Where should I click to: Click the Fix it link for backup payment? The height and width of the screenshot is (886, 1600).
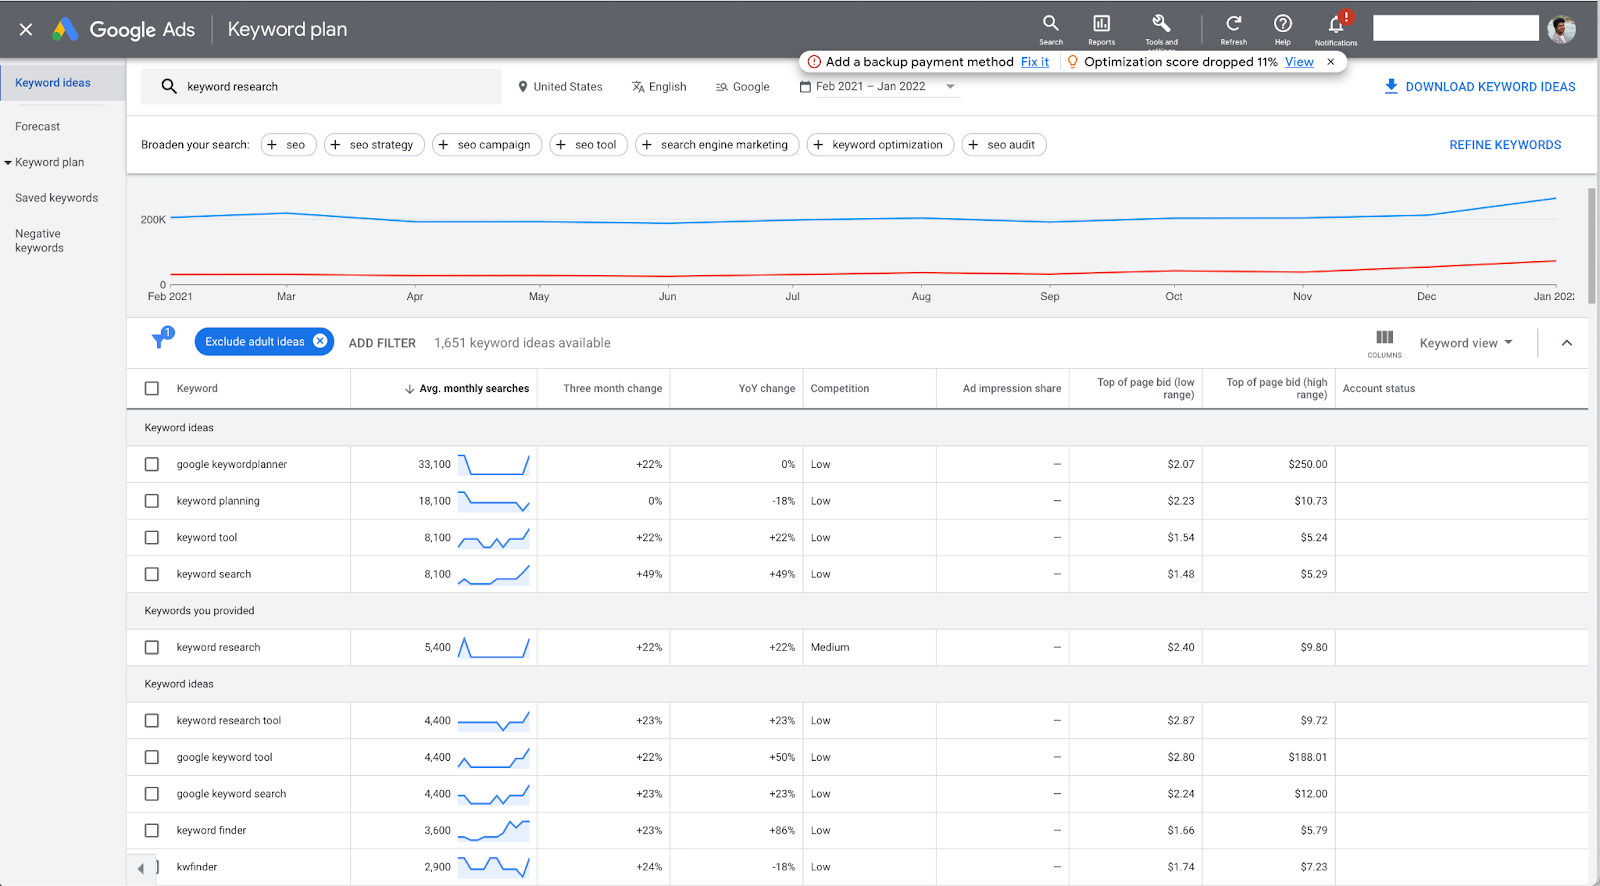pyautogui.click(x=1035, y=62)
